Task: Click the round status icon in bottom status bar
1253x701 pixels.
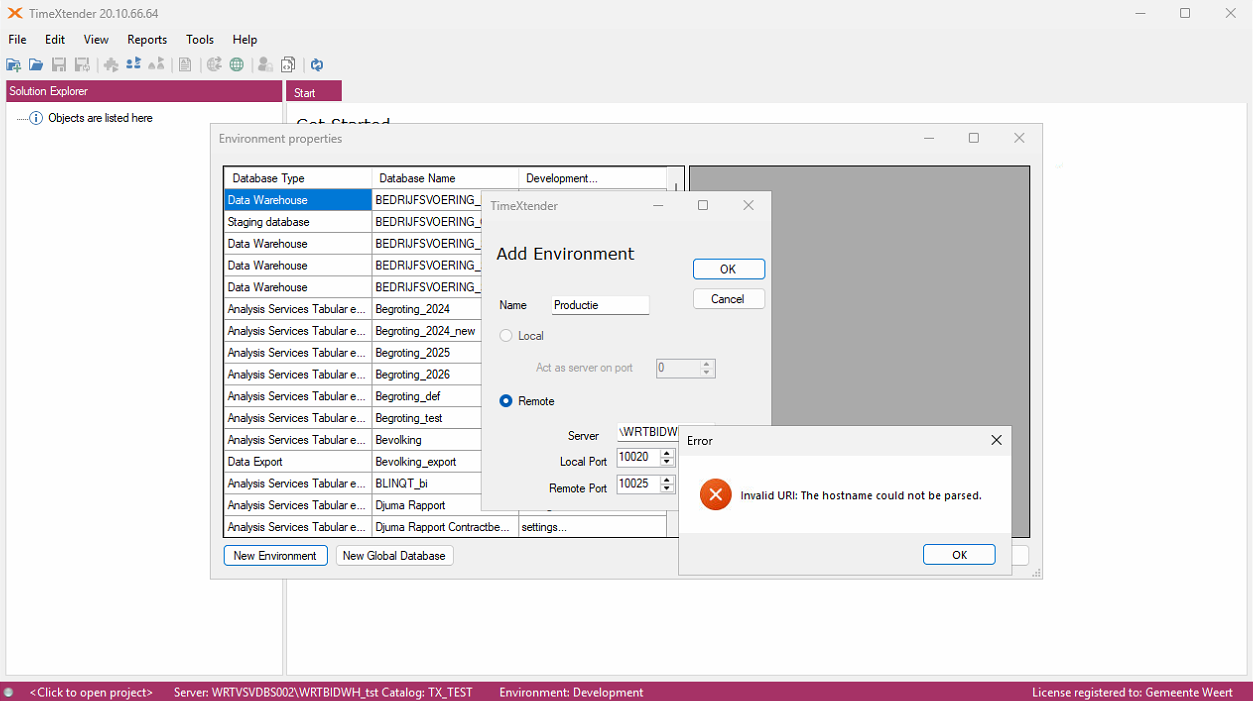Action: coord(9,692)
